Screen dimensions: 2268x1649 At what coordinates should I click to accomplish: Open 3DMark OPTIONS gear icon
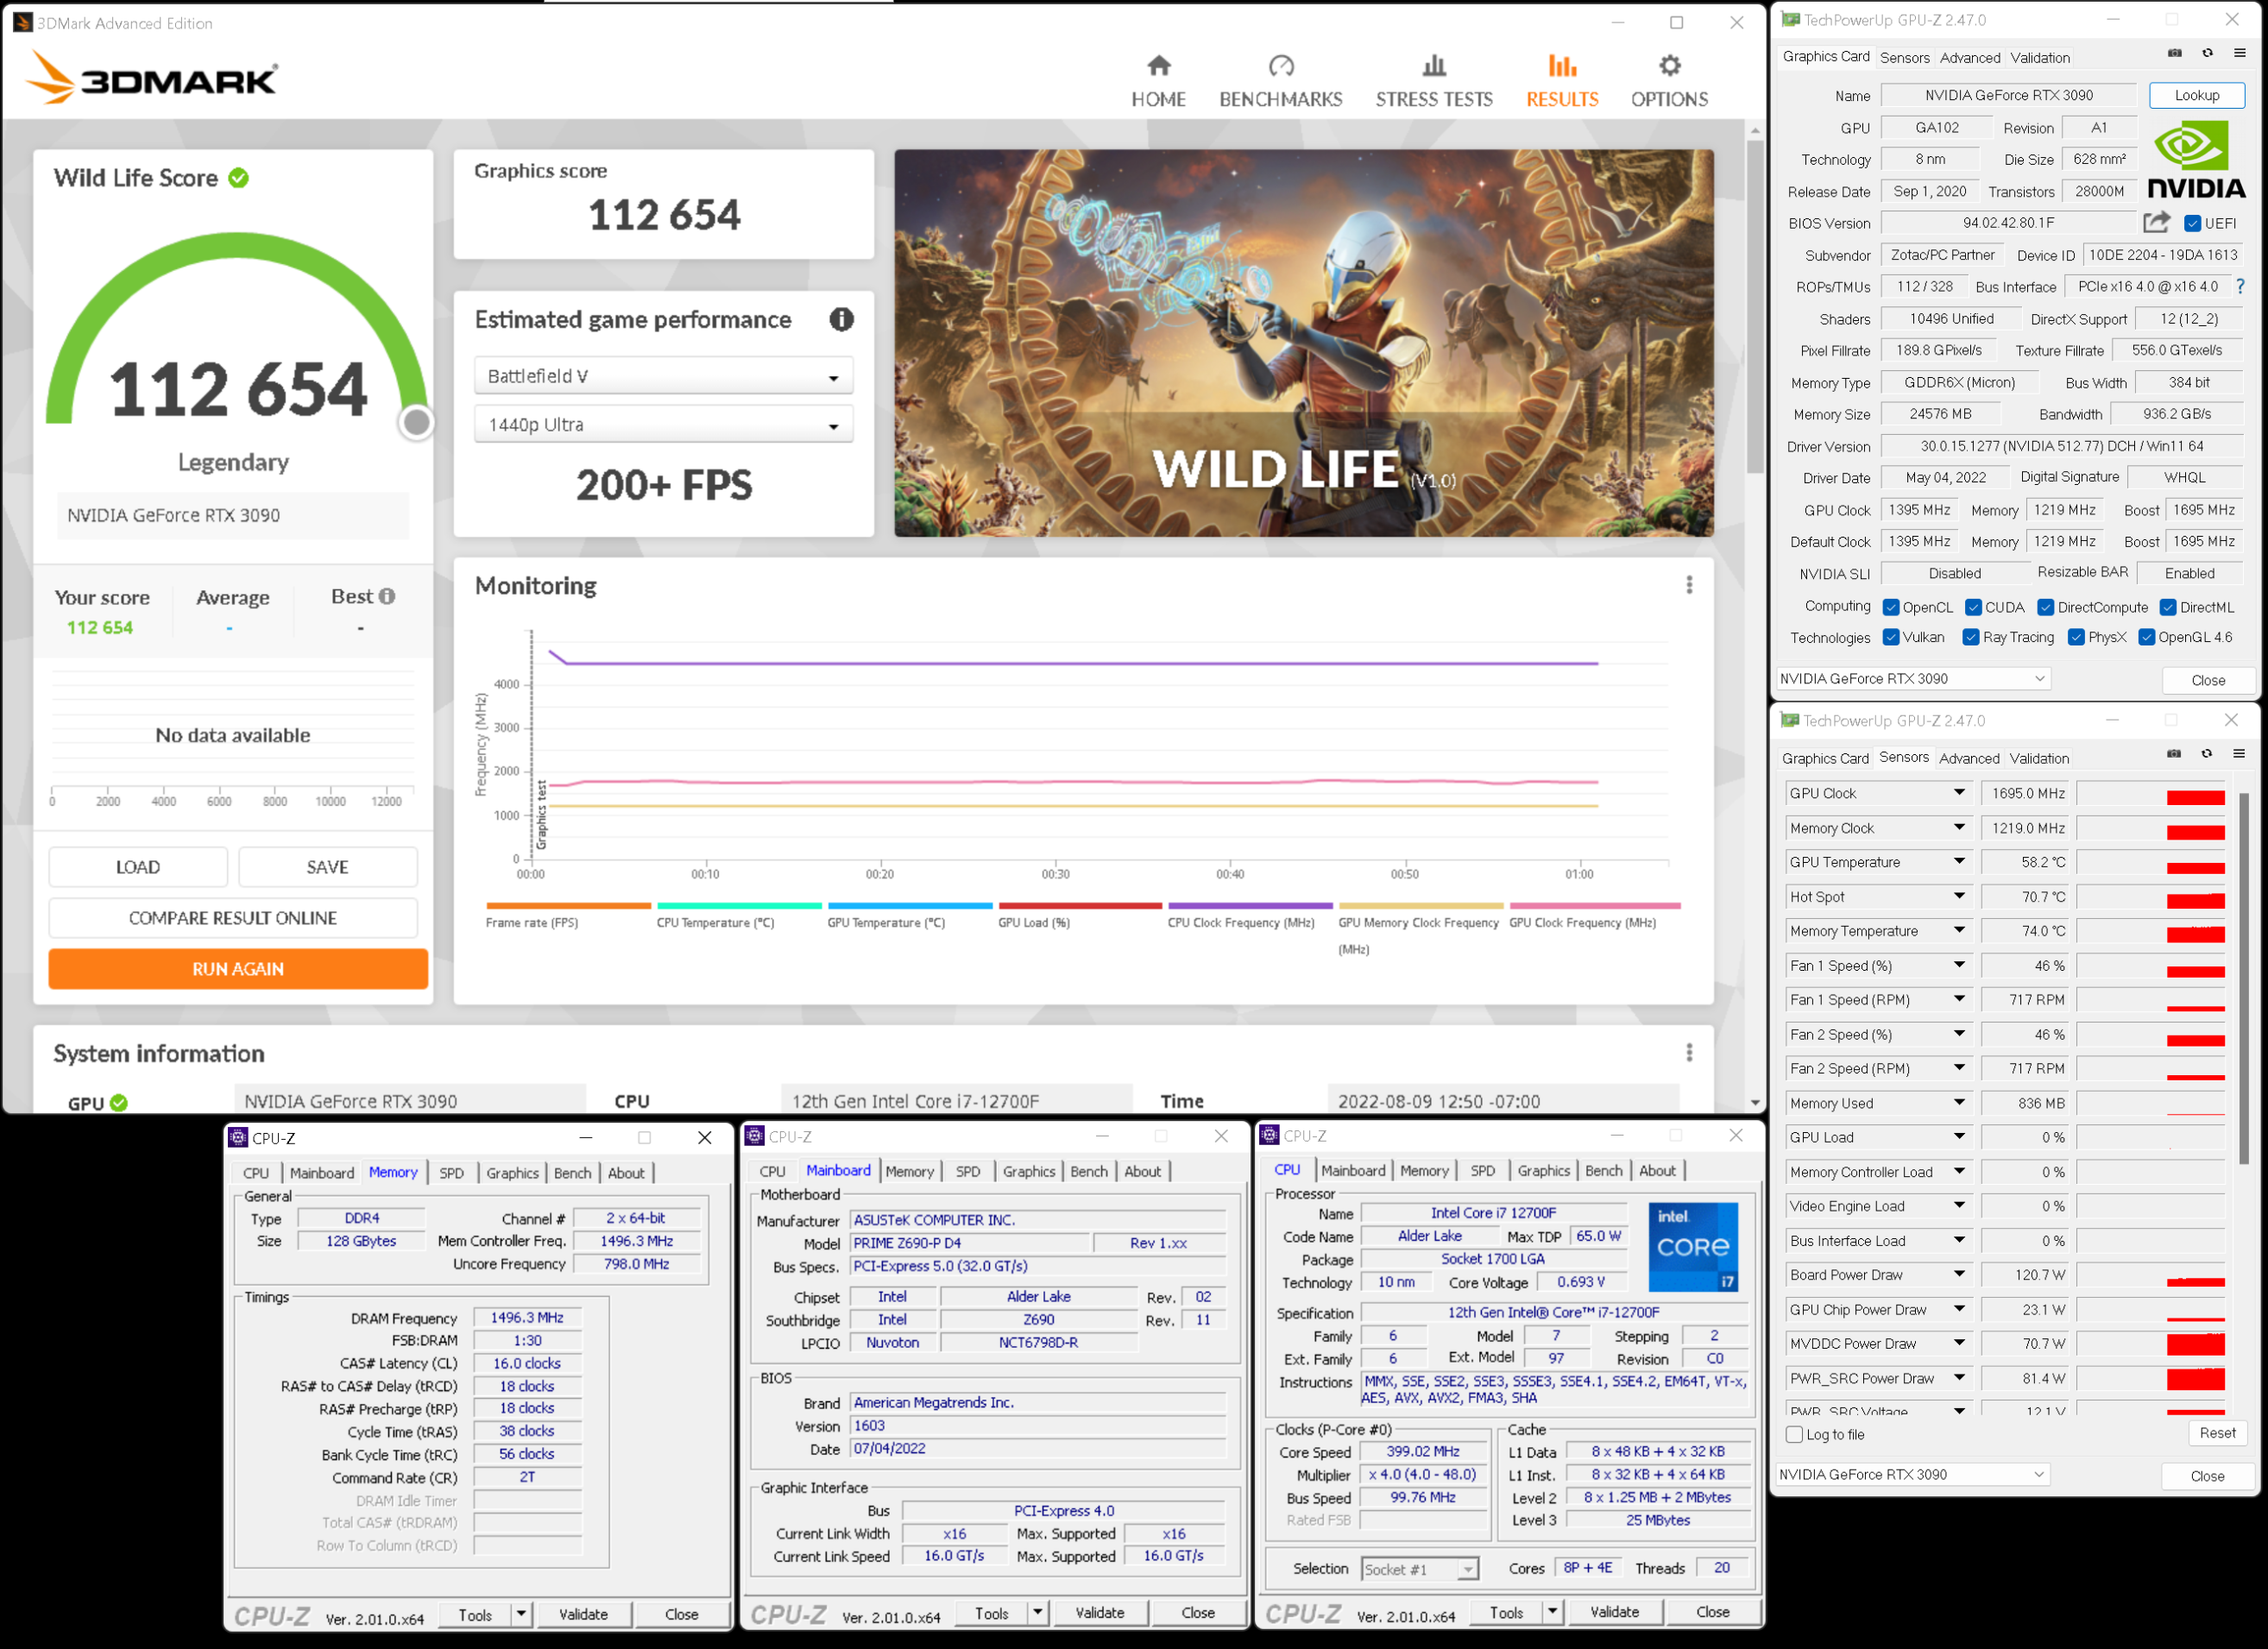click(x=1669, y=66)
